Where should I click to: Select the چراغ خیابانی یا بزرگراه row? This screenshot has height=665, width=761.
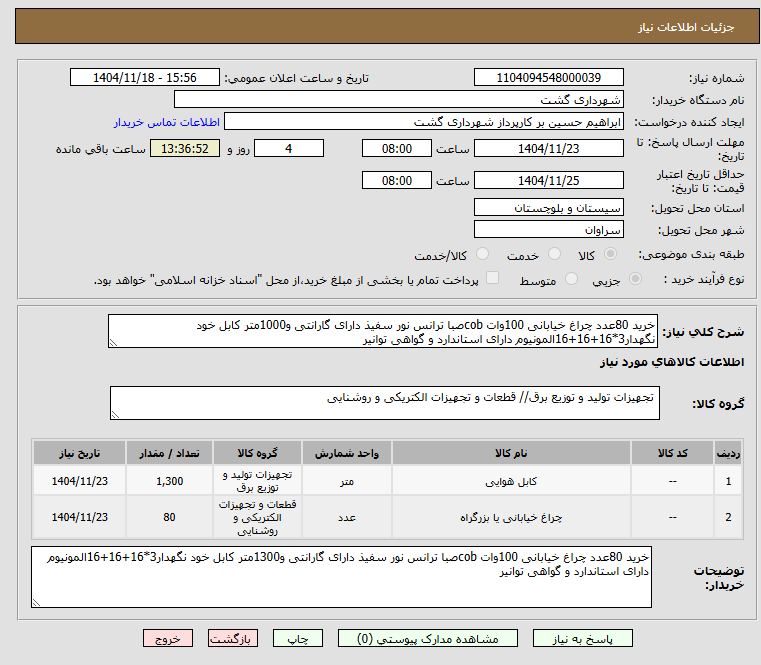pos(387,517)
